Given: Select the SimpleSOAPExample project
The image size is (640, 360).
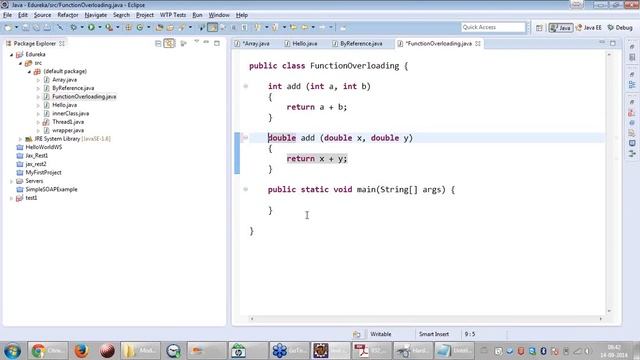Looking at the screenshot, I should point(51,189).
